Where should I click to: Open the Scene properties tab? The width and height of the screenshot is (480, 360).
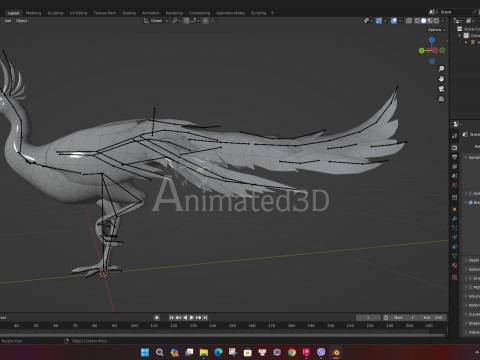pyautogui.click(x=454, y=175)
